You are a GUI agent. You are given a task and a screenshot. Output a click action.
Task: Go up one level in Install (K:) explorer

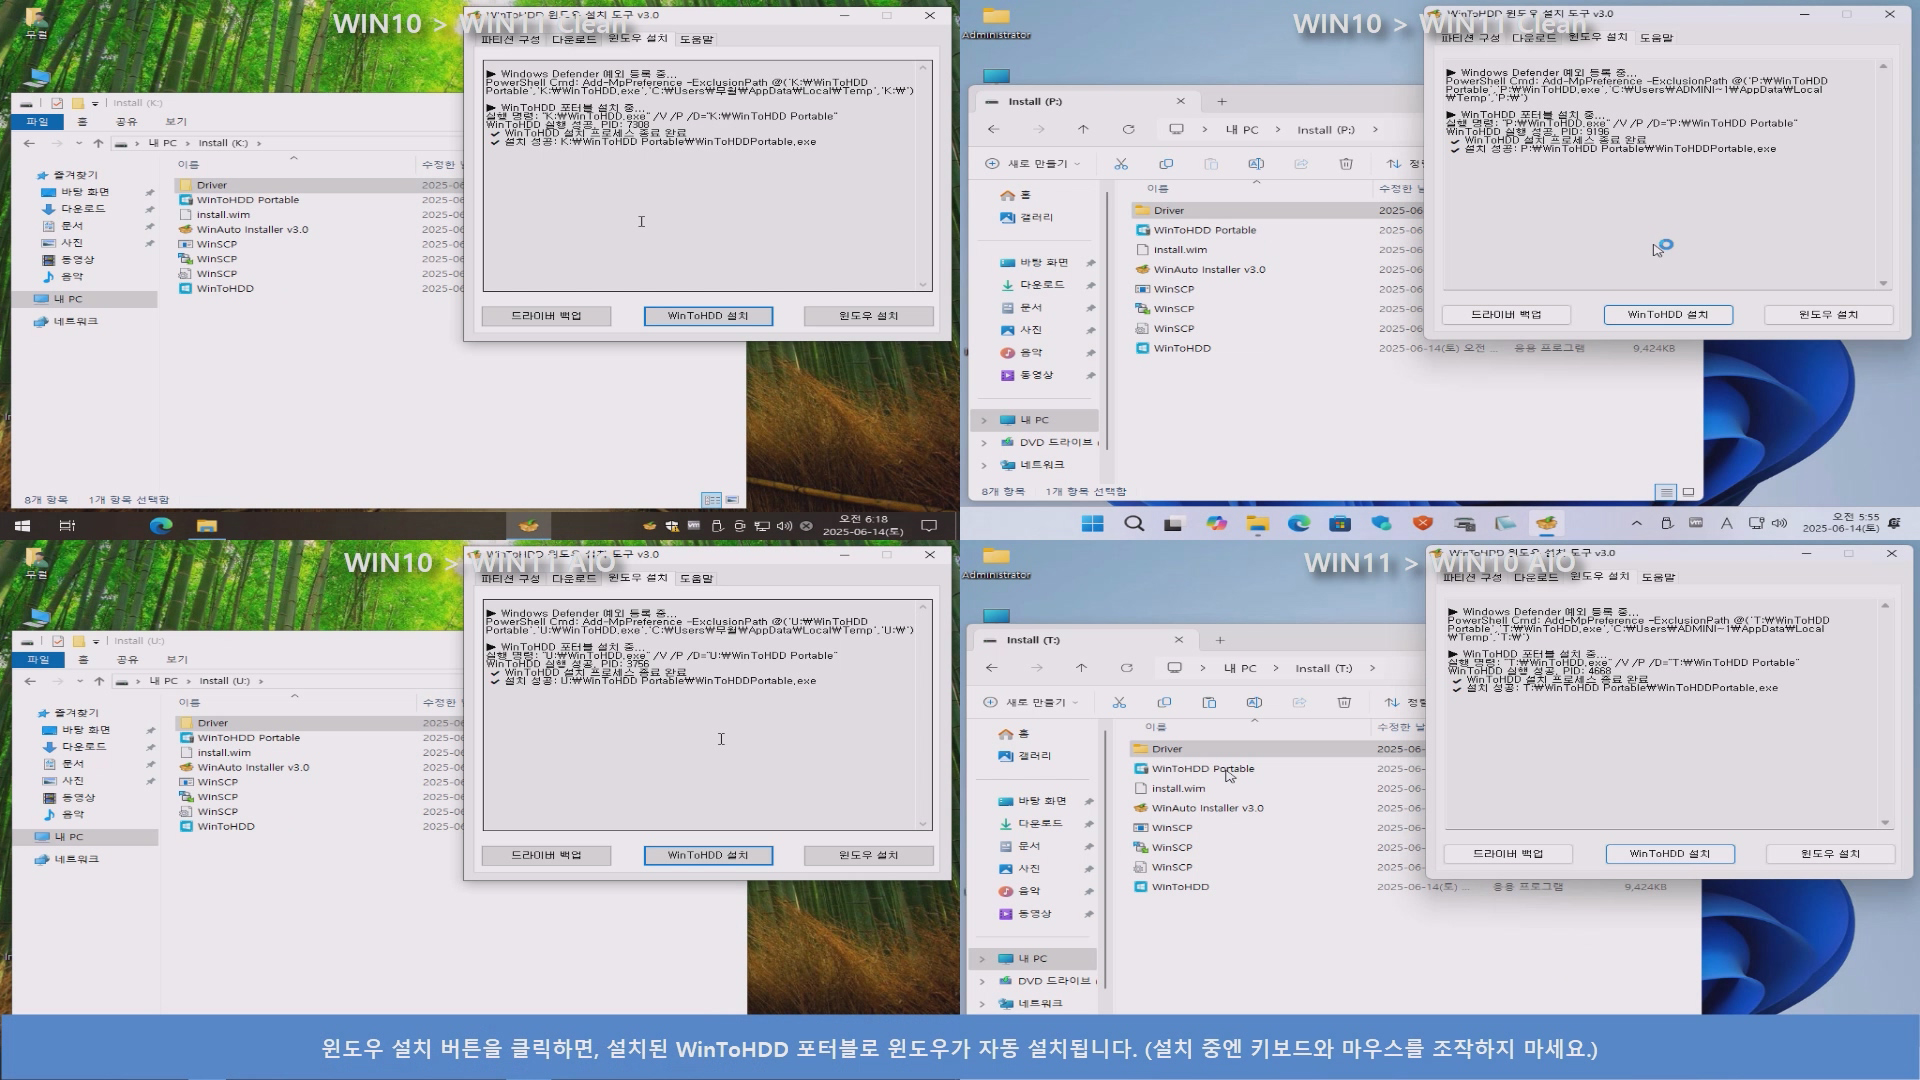point(98,143)
